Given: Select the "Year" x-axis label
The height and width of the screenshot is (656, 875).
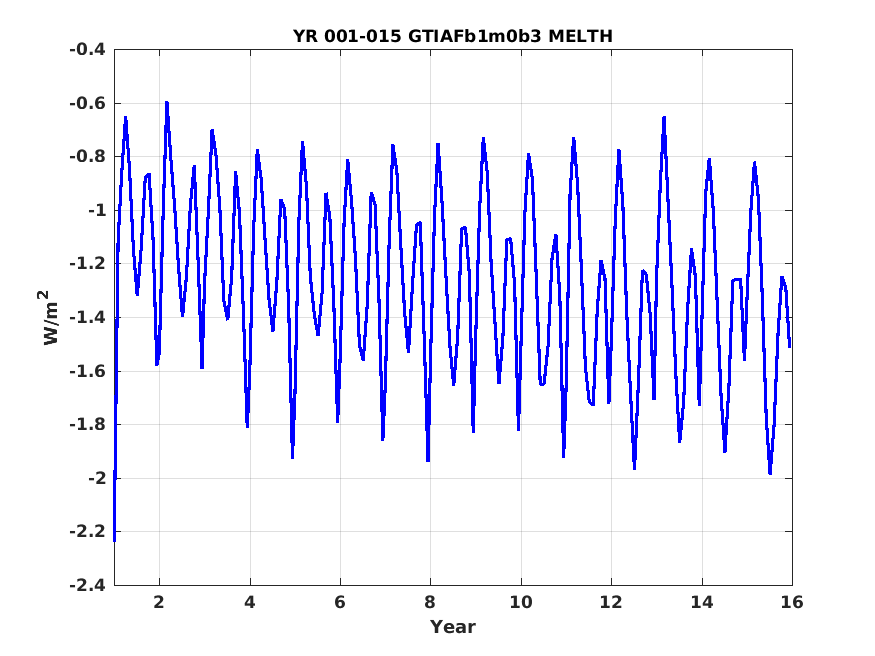Looking at the screenshot, I should pyautogui.click(x=453, y=627).
